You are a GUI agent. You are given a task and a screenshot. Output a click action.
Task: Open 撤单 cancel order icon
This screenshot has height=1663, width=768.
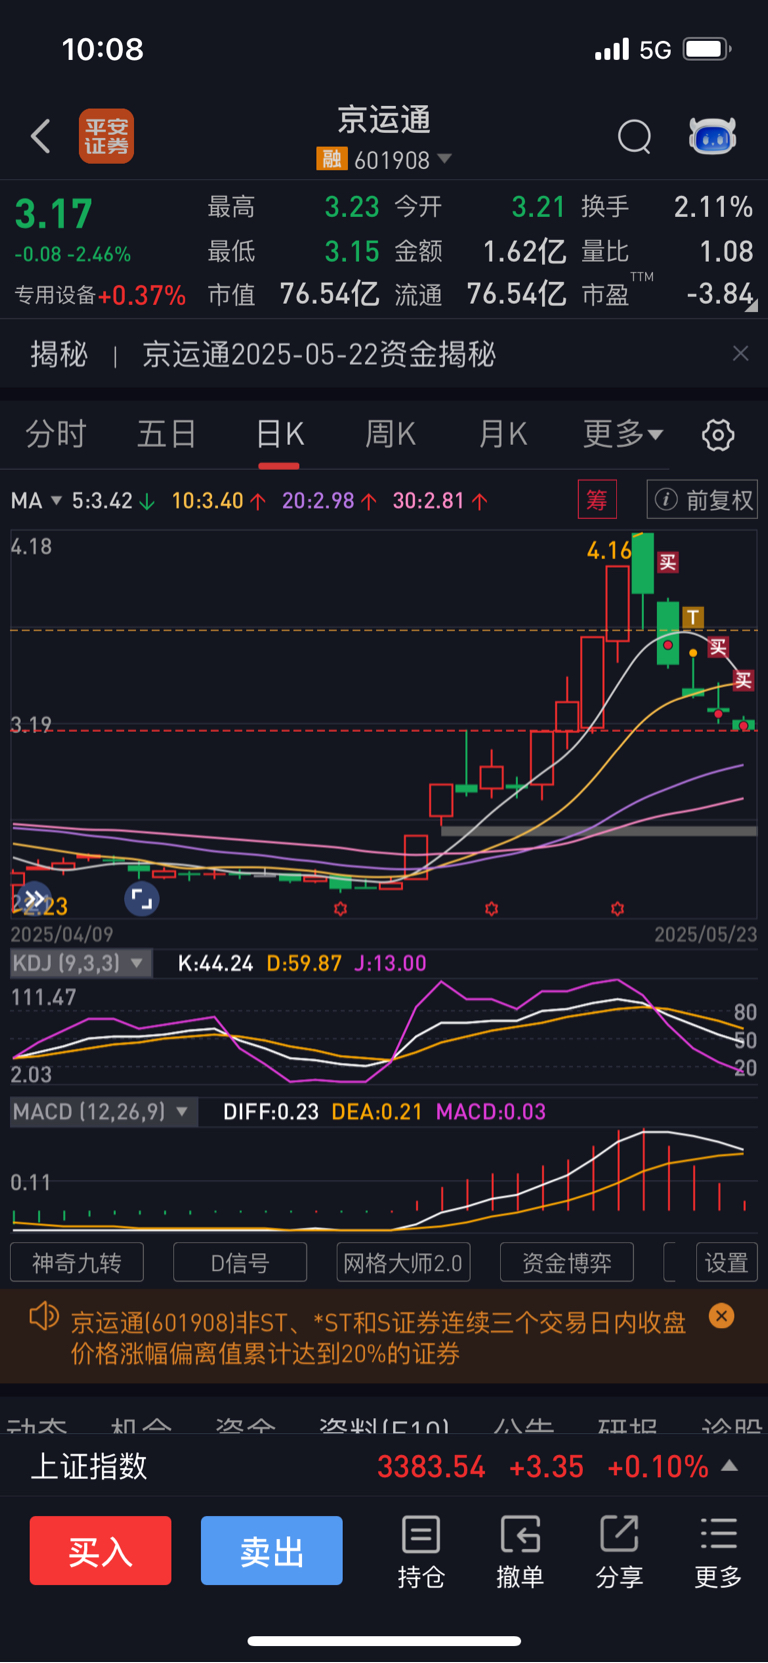point(520,1551)
